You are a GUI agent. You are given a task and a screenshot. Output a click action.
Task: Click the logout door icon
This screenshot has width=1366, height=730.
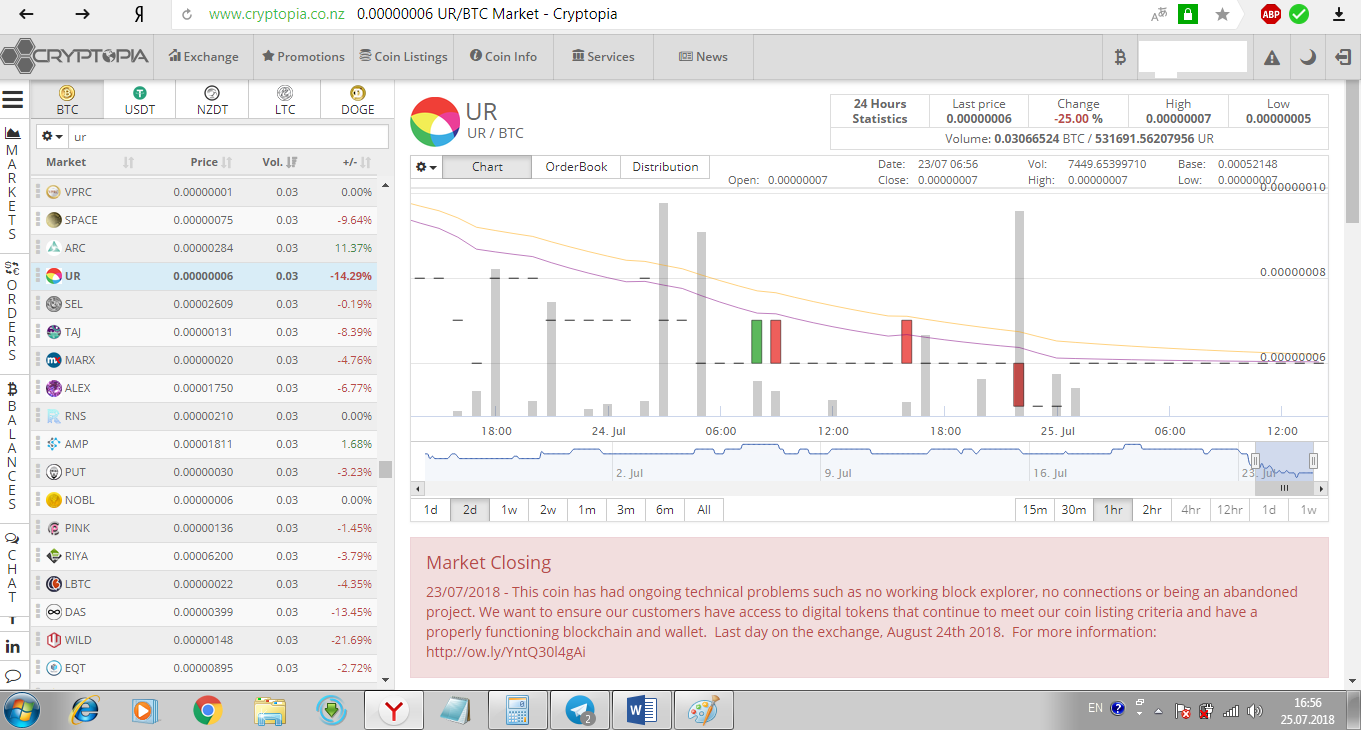[x=1343, y=57]
